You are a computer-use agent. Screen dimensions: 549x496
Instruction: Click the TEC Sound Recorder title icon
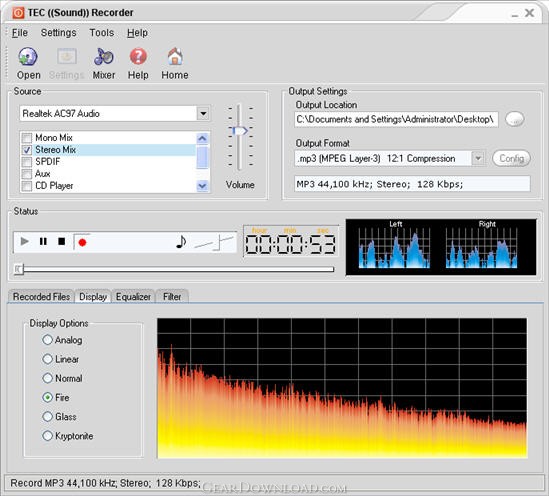(x=18, y=13)
